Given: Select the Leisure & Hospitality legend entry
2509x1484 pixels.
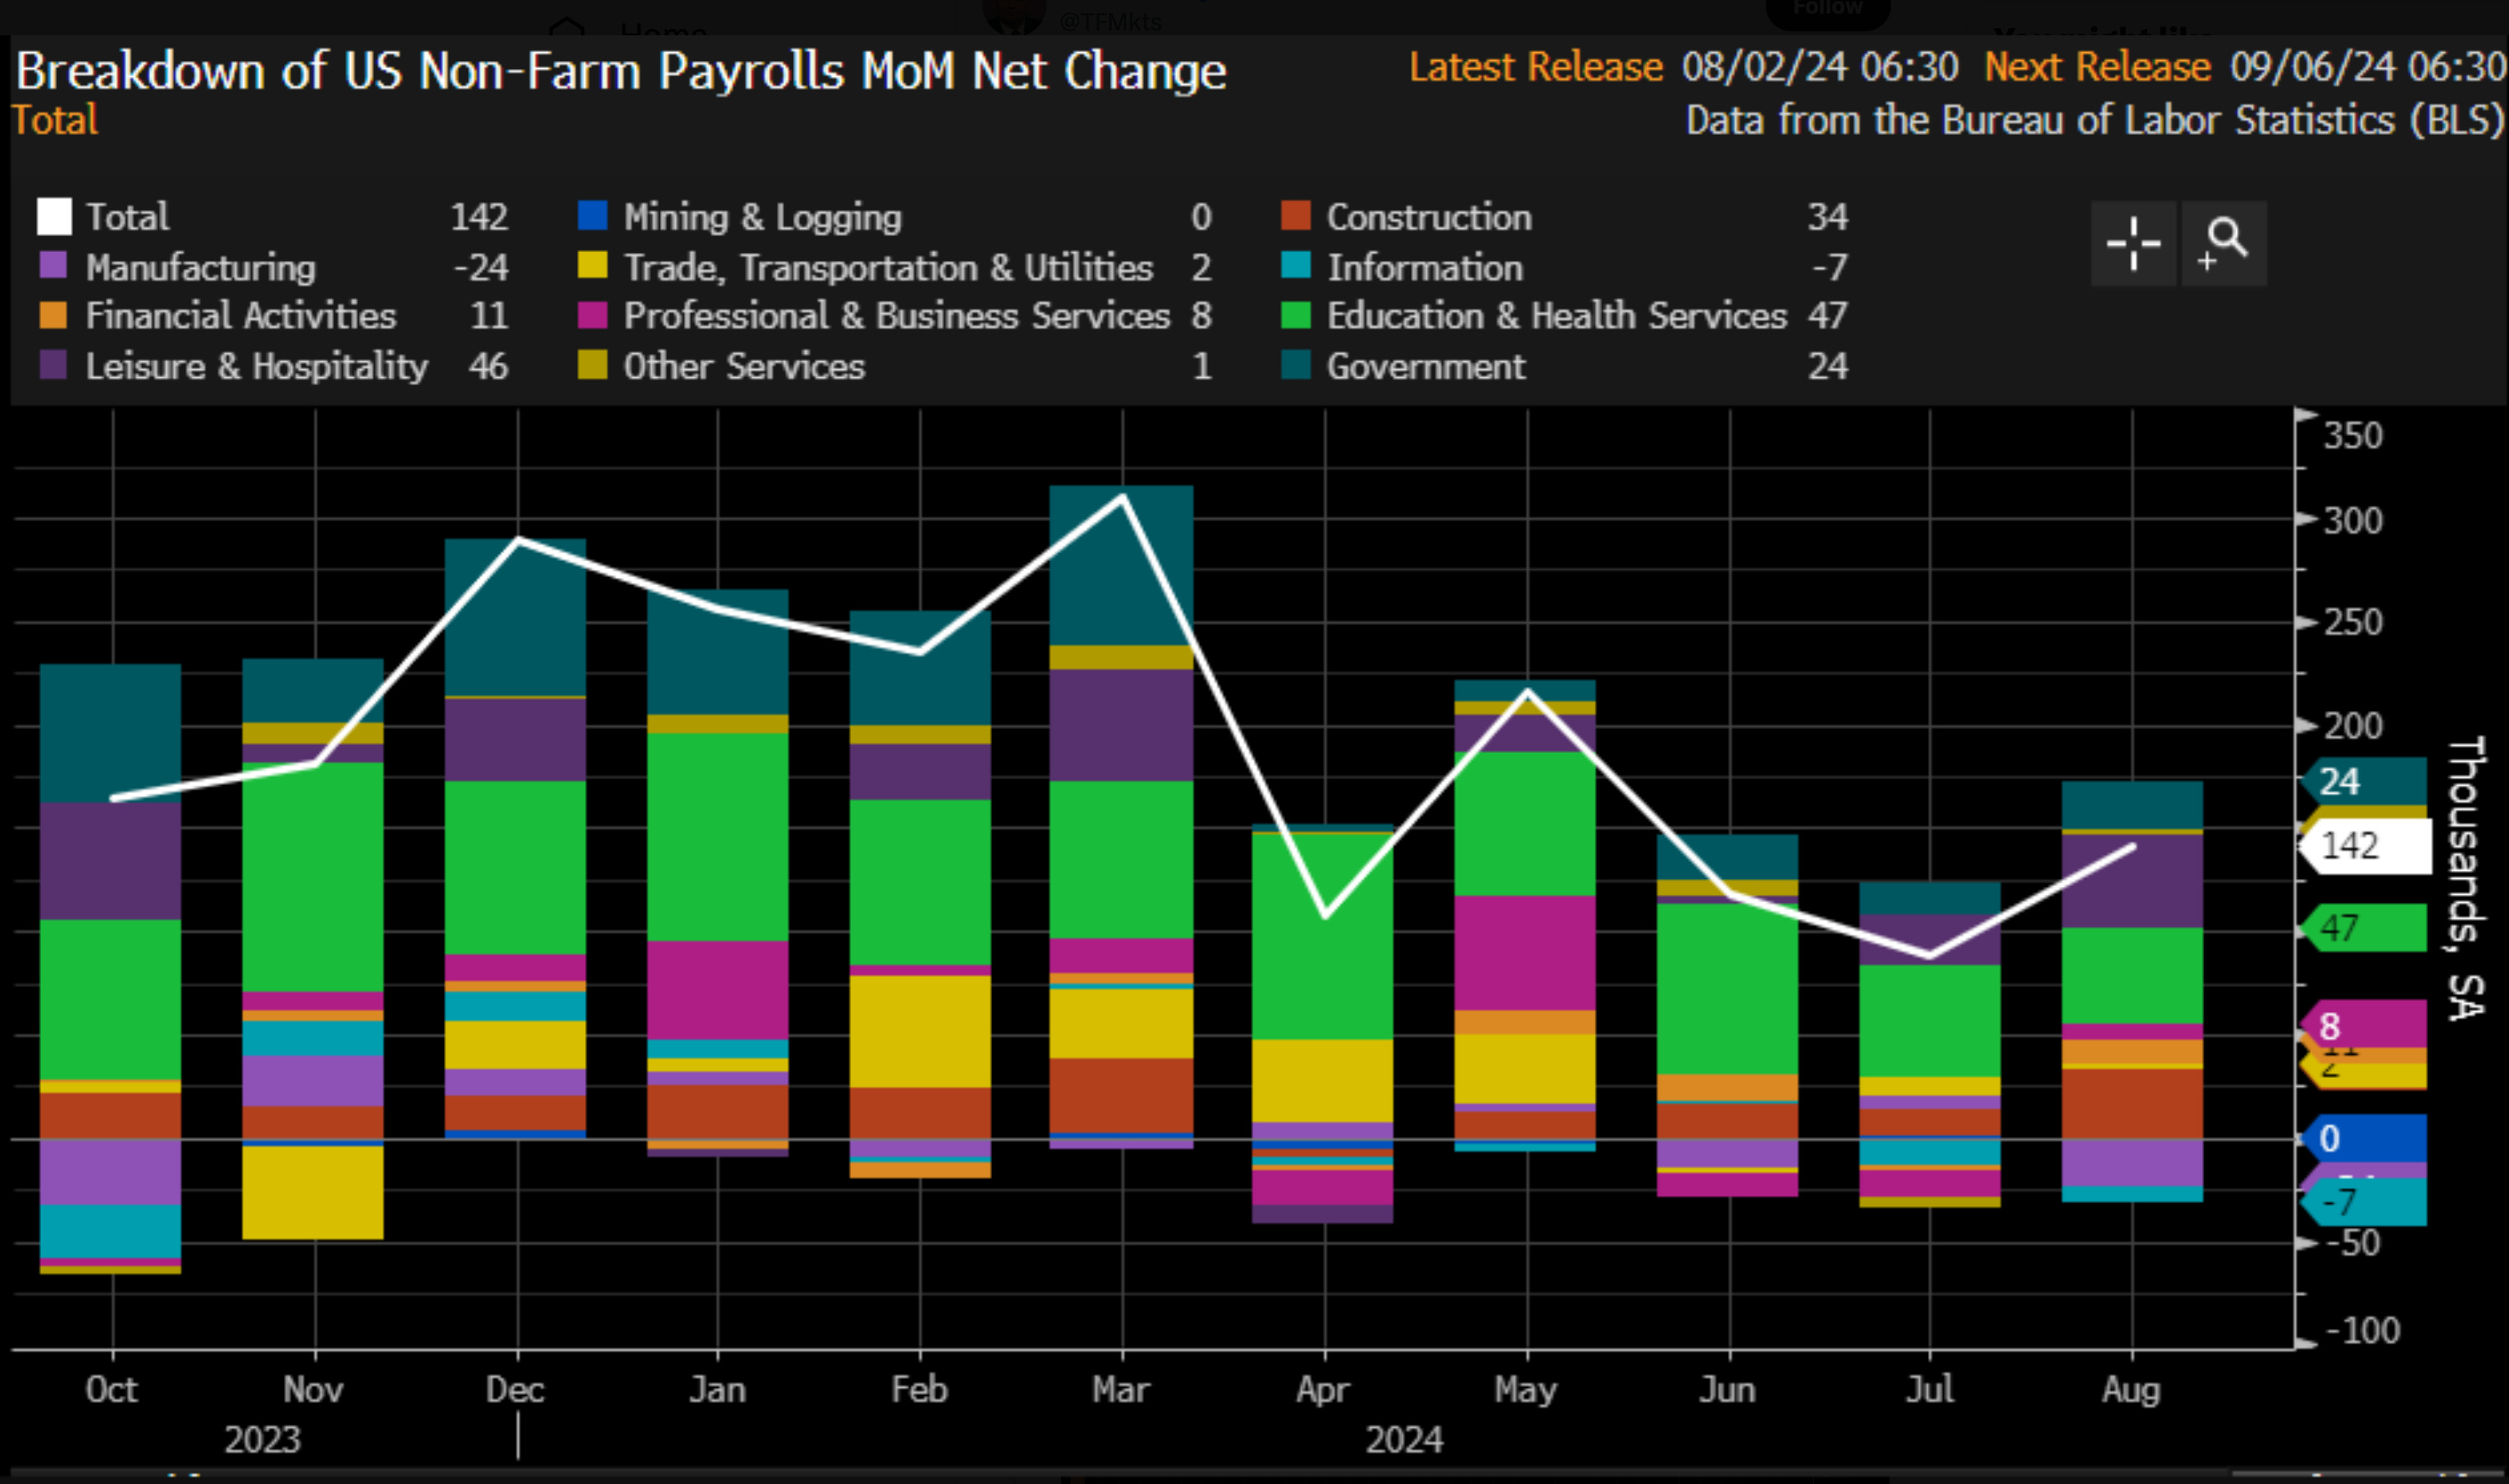Looking at the screenshot, I should pos(256,366).
